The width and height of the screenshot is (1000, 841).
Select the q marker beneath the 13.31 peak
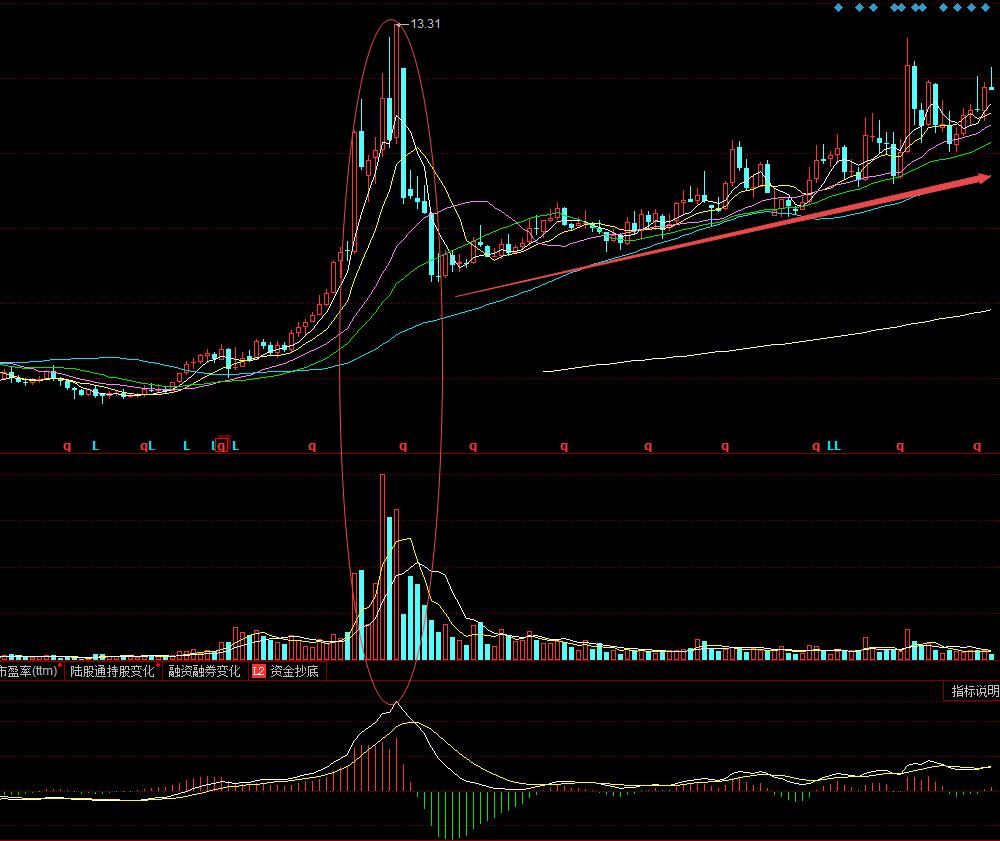click(x=404, y=446)
